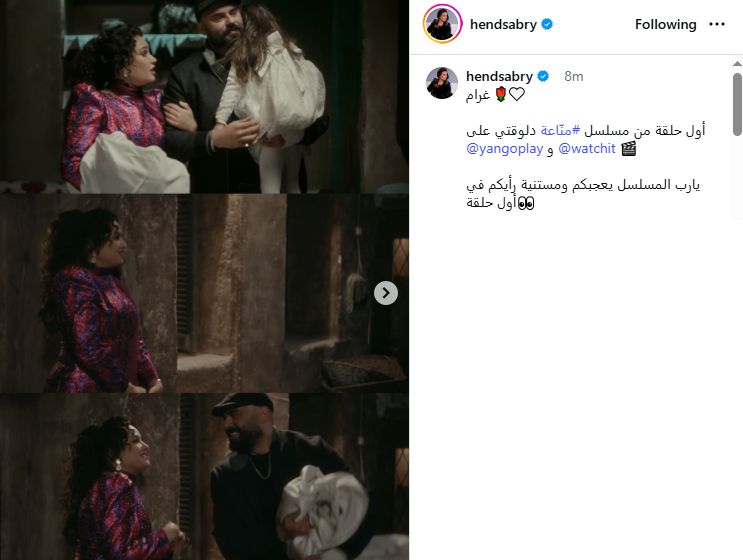
Task: Open the @watchit mention link
Action: [x=587, y=149]
